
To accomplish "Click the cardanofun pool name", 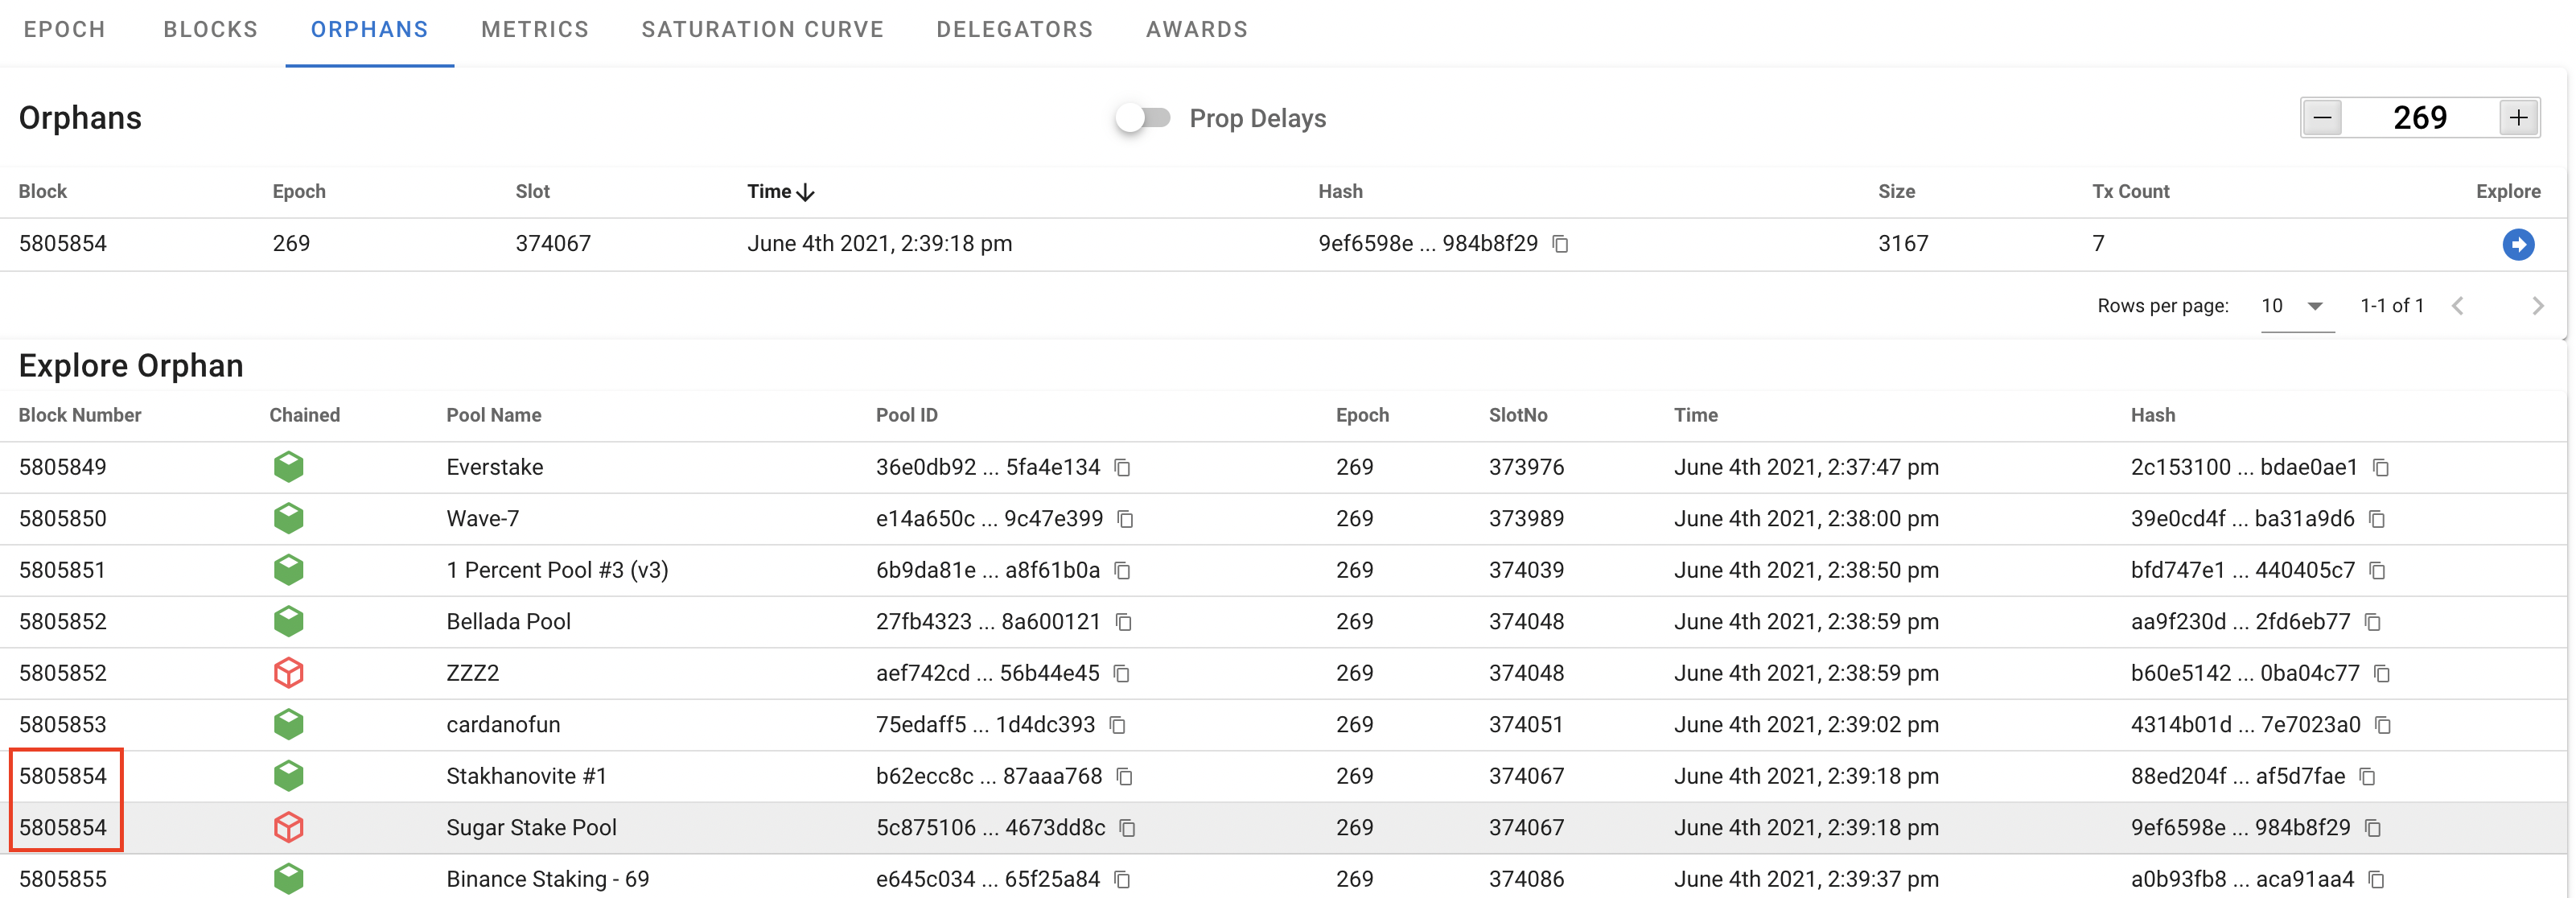I will coord(503,724).
